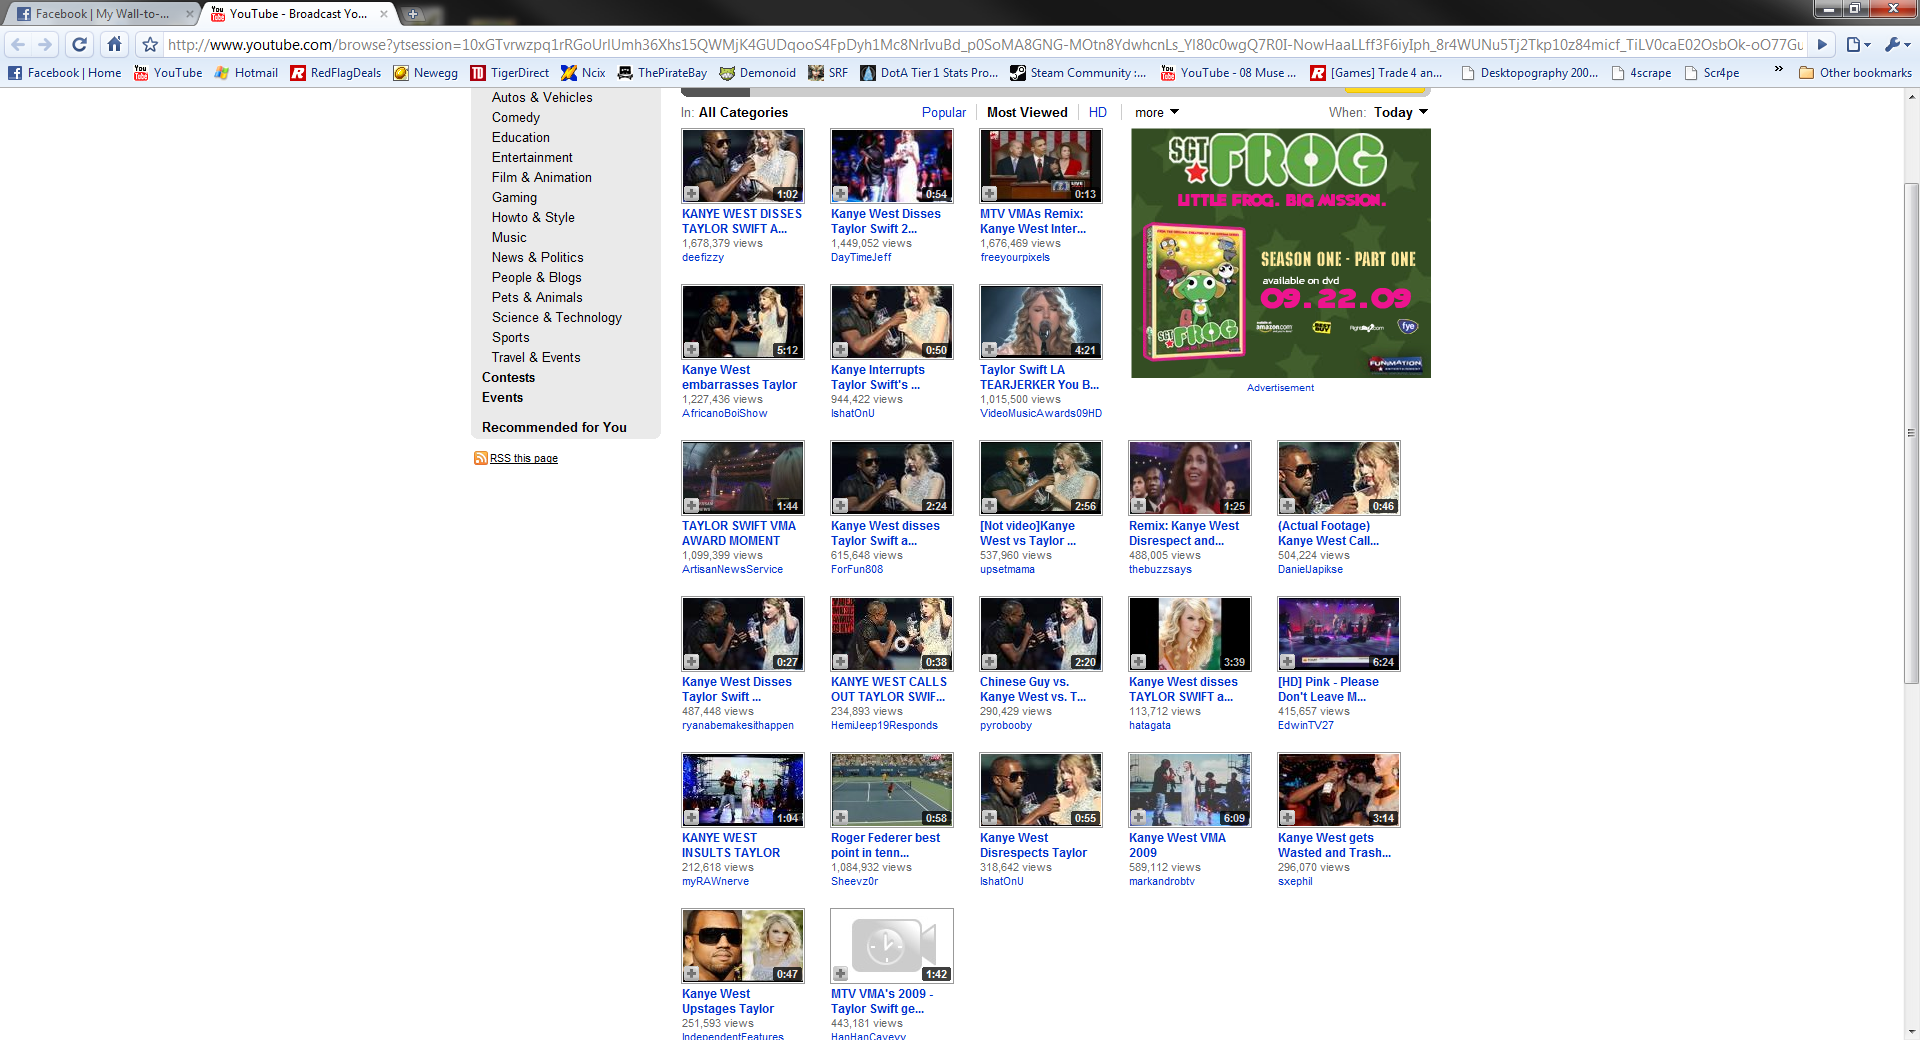Open the page menu icon
The width and height of the screenshot is (1920, 1040).
click(1857, 44)
